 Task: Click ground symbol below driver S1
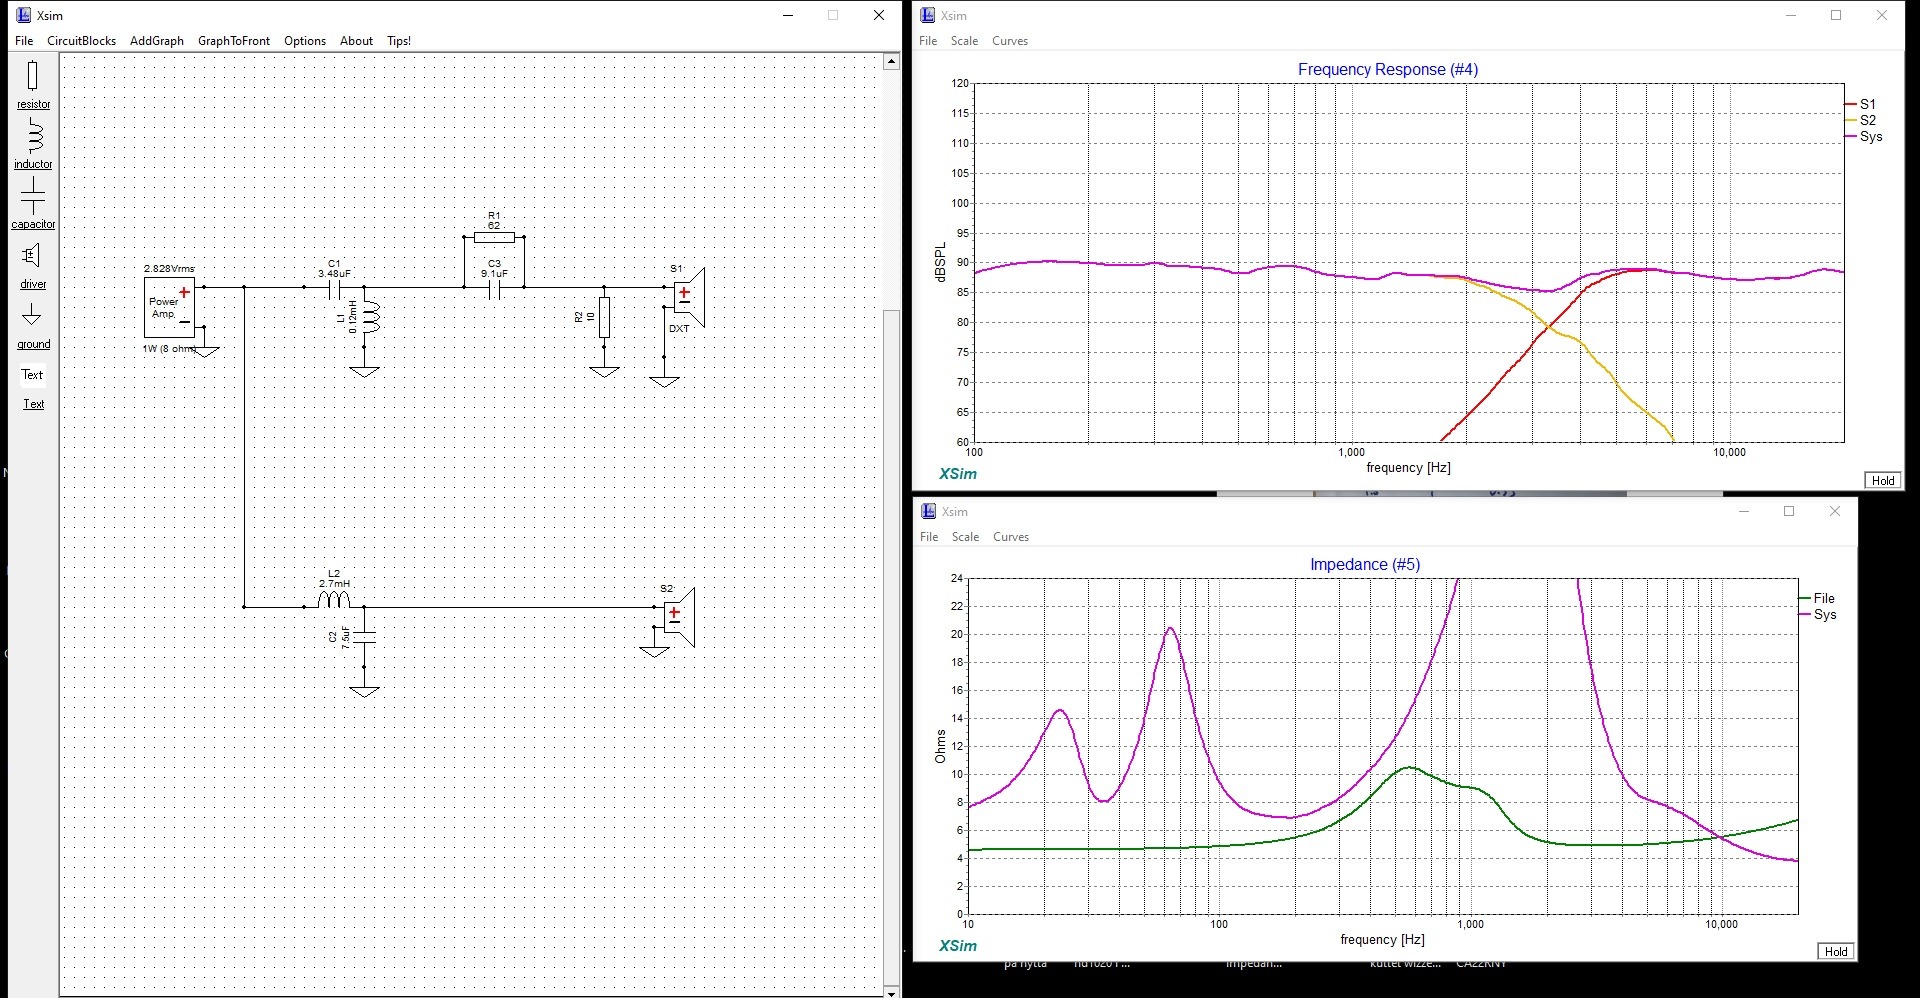[664, 381]
